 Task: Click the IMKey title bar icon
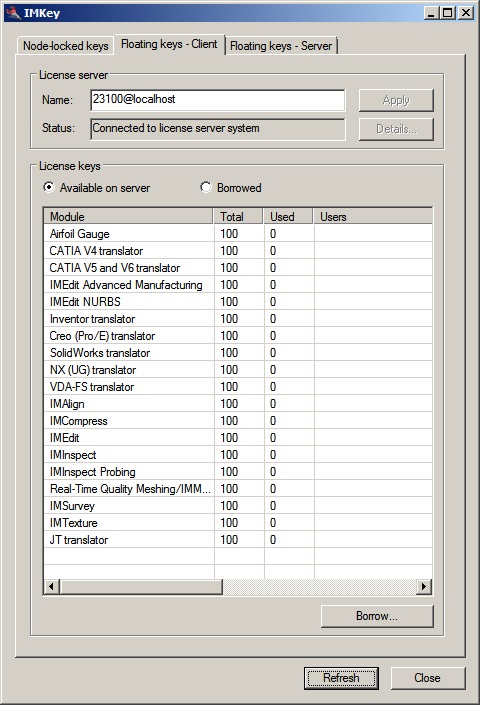(x=13, y=12)
